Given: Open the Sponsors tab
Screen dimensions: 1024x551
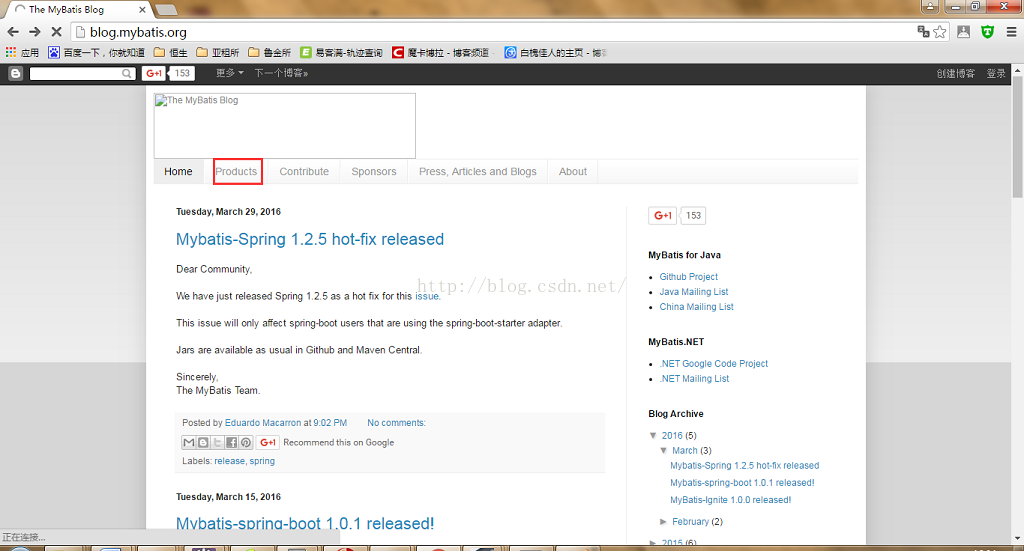Looking at the screenshot, I should [374, 172].
